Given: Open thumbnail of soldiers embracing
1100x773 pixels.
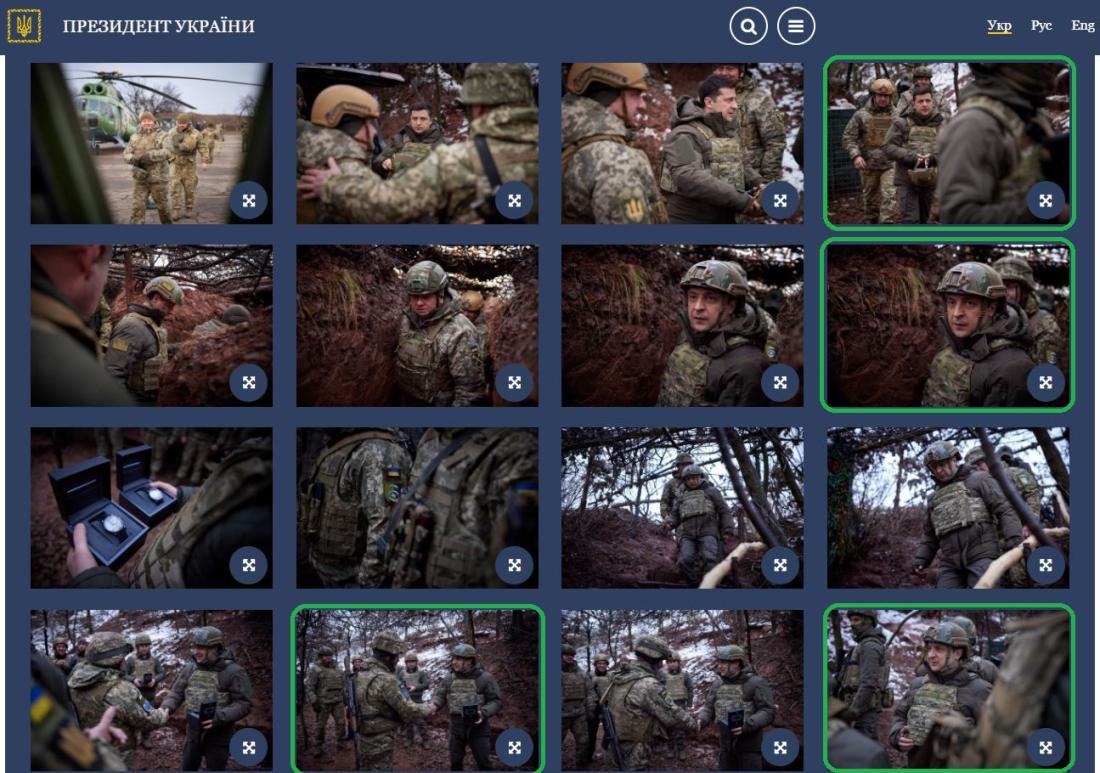Looking at the screenshot, I should [x=417, y=144].
